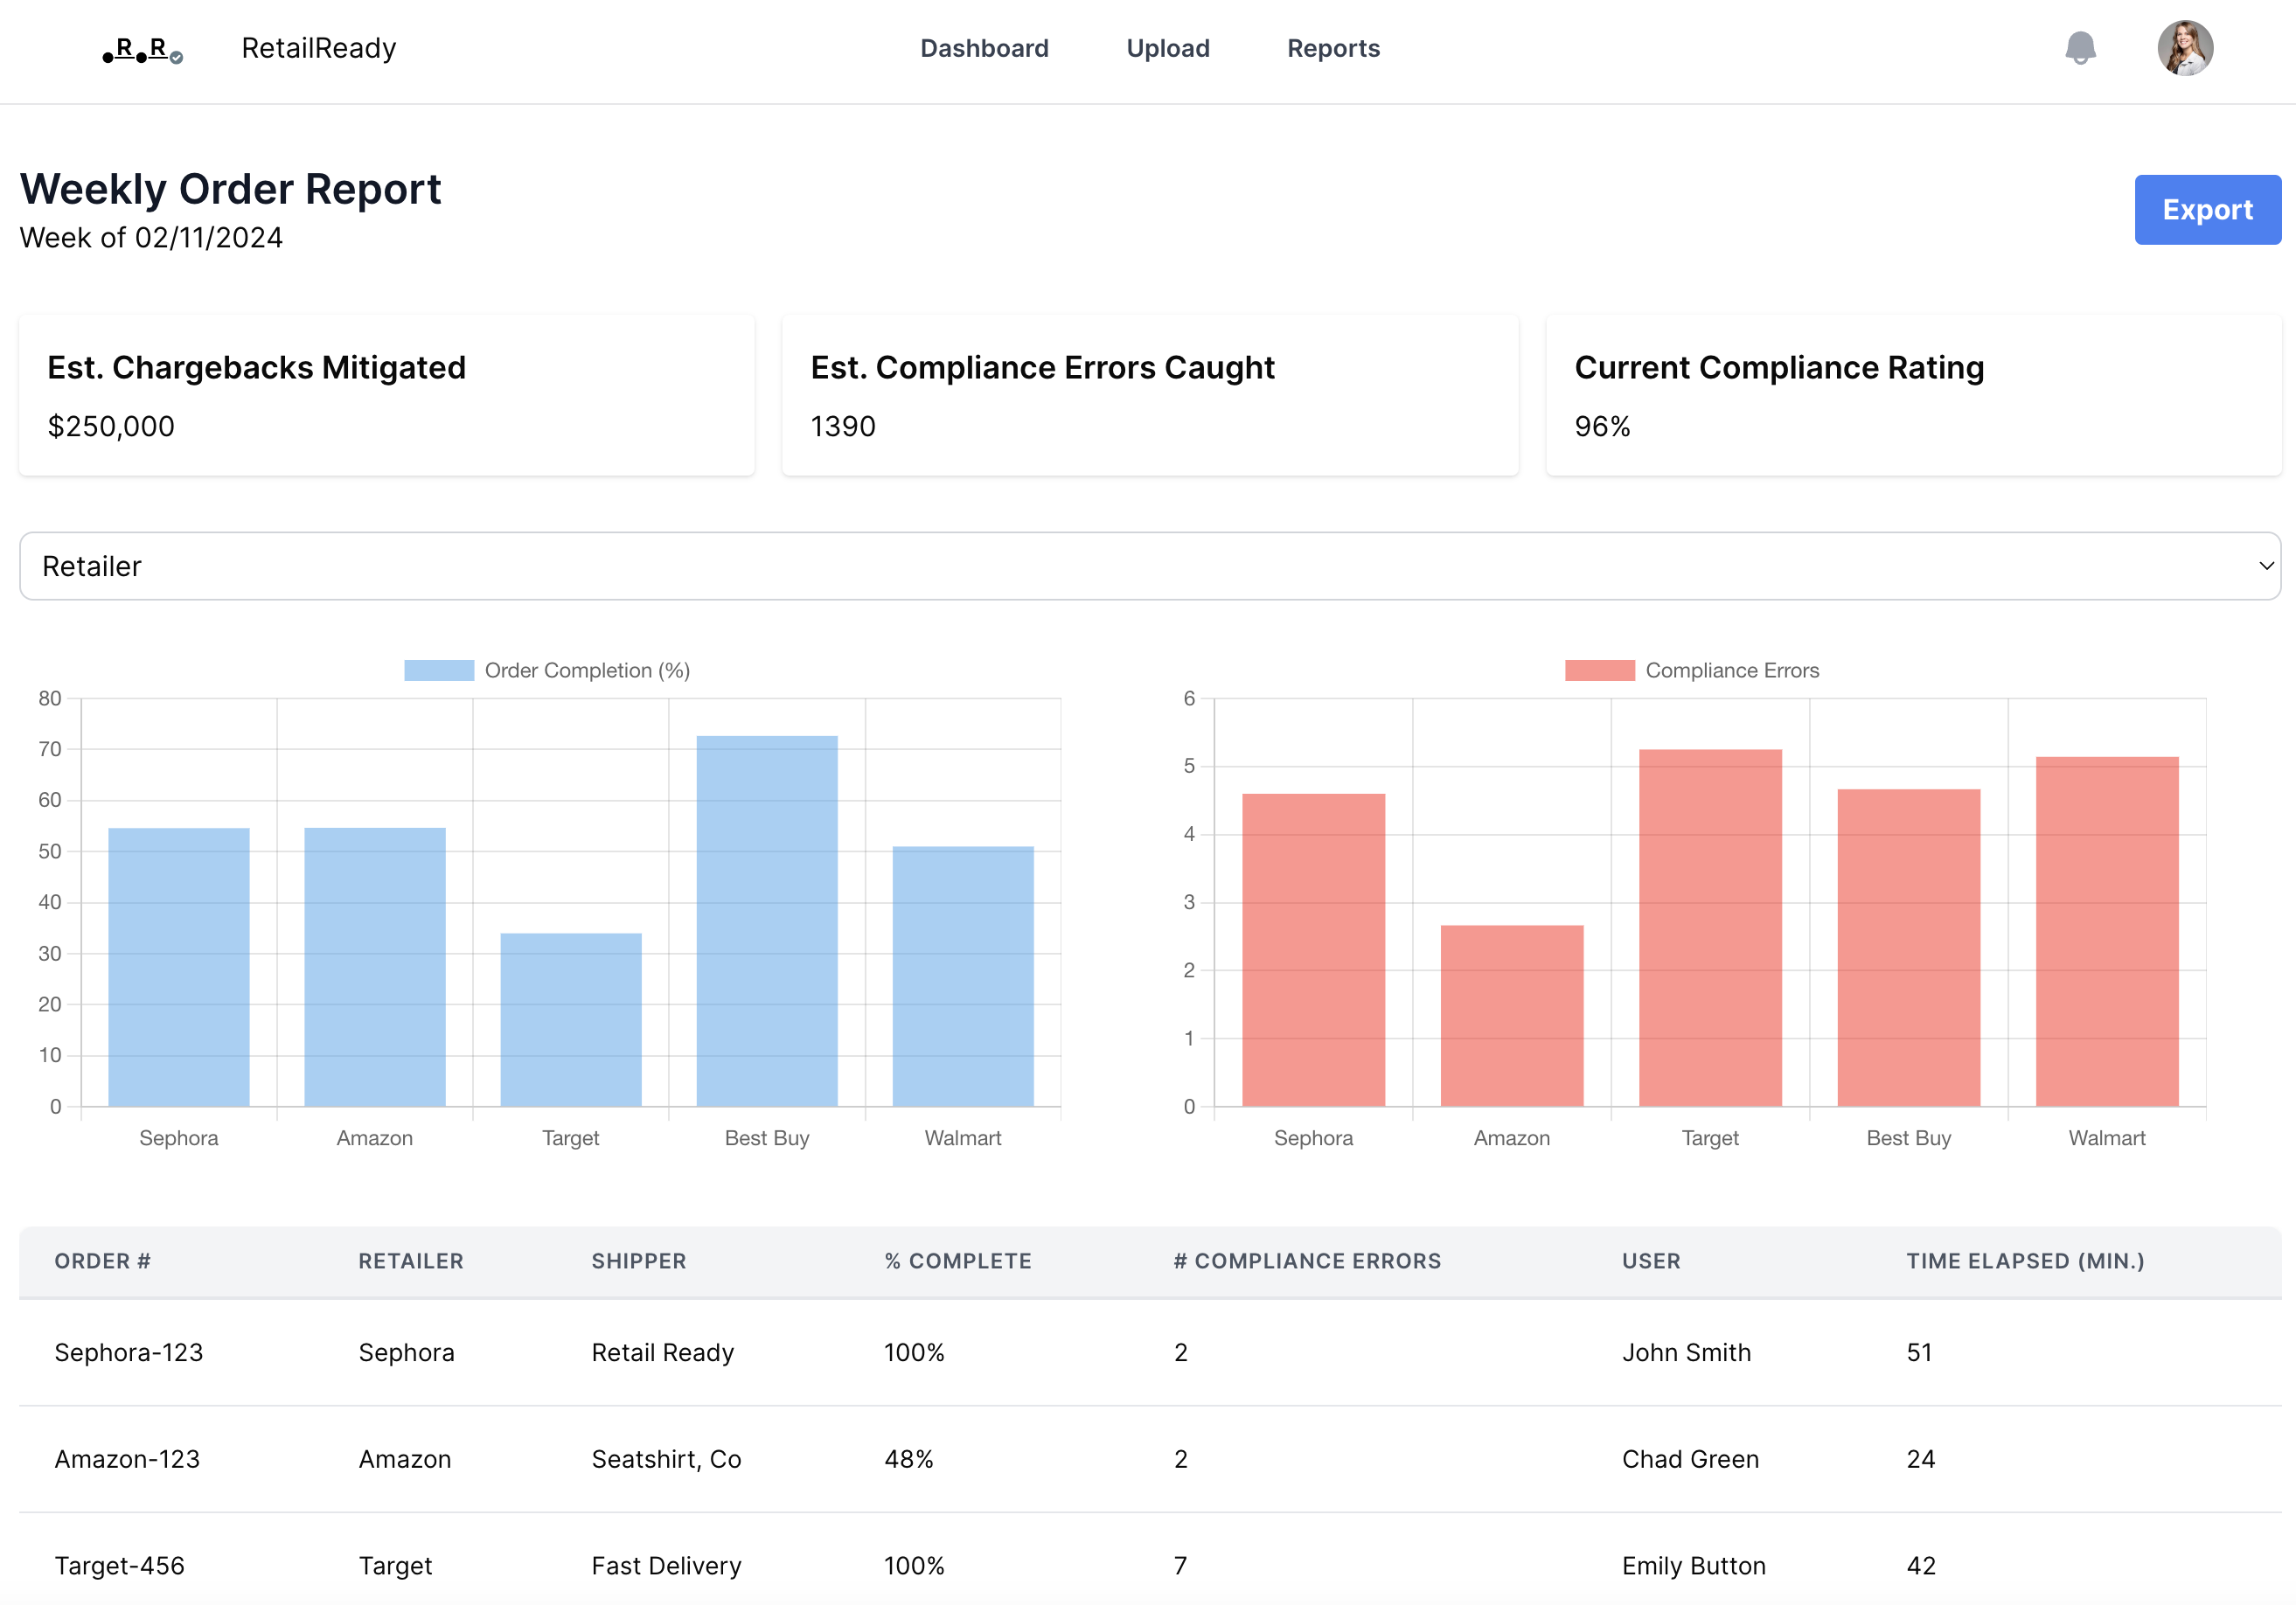Click the RetailReady logo icon
Screen dimensions: 2296x1605
[142, 49]
